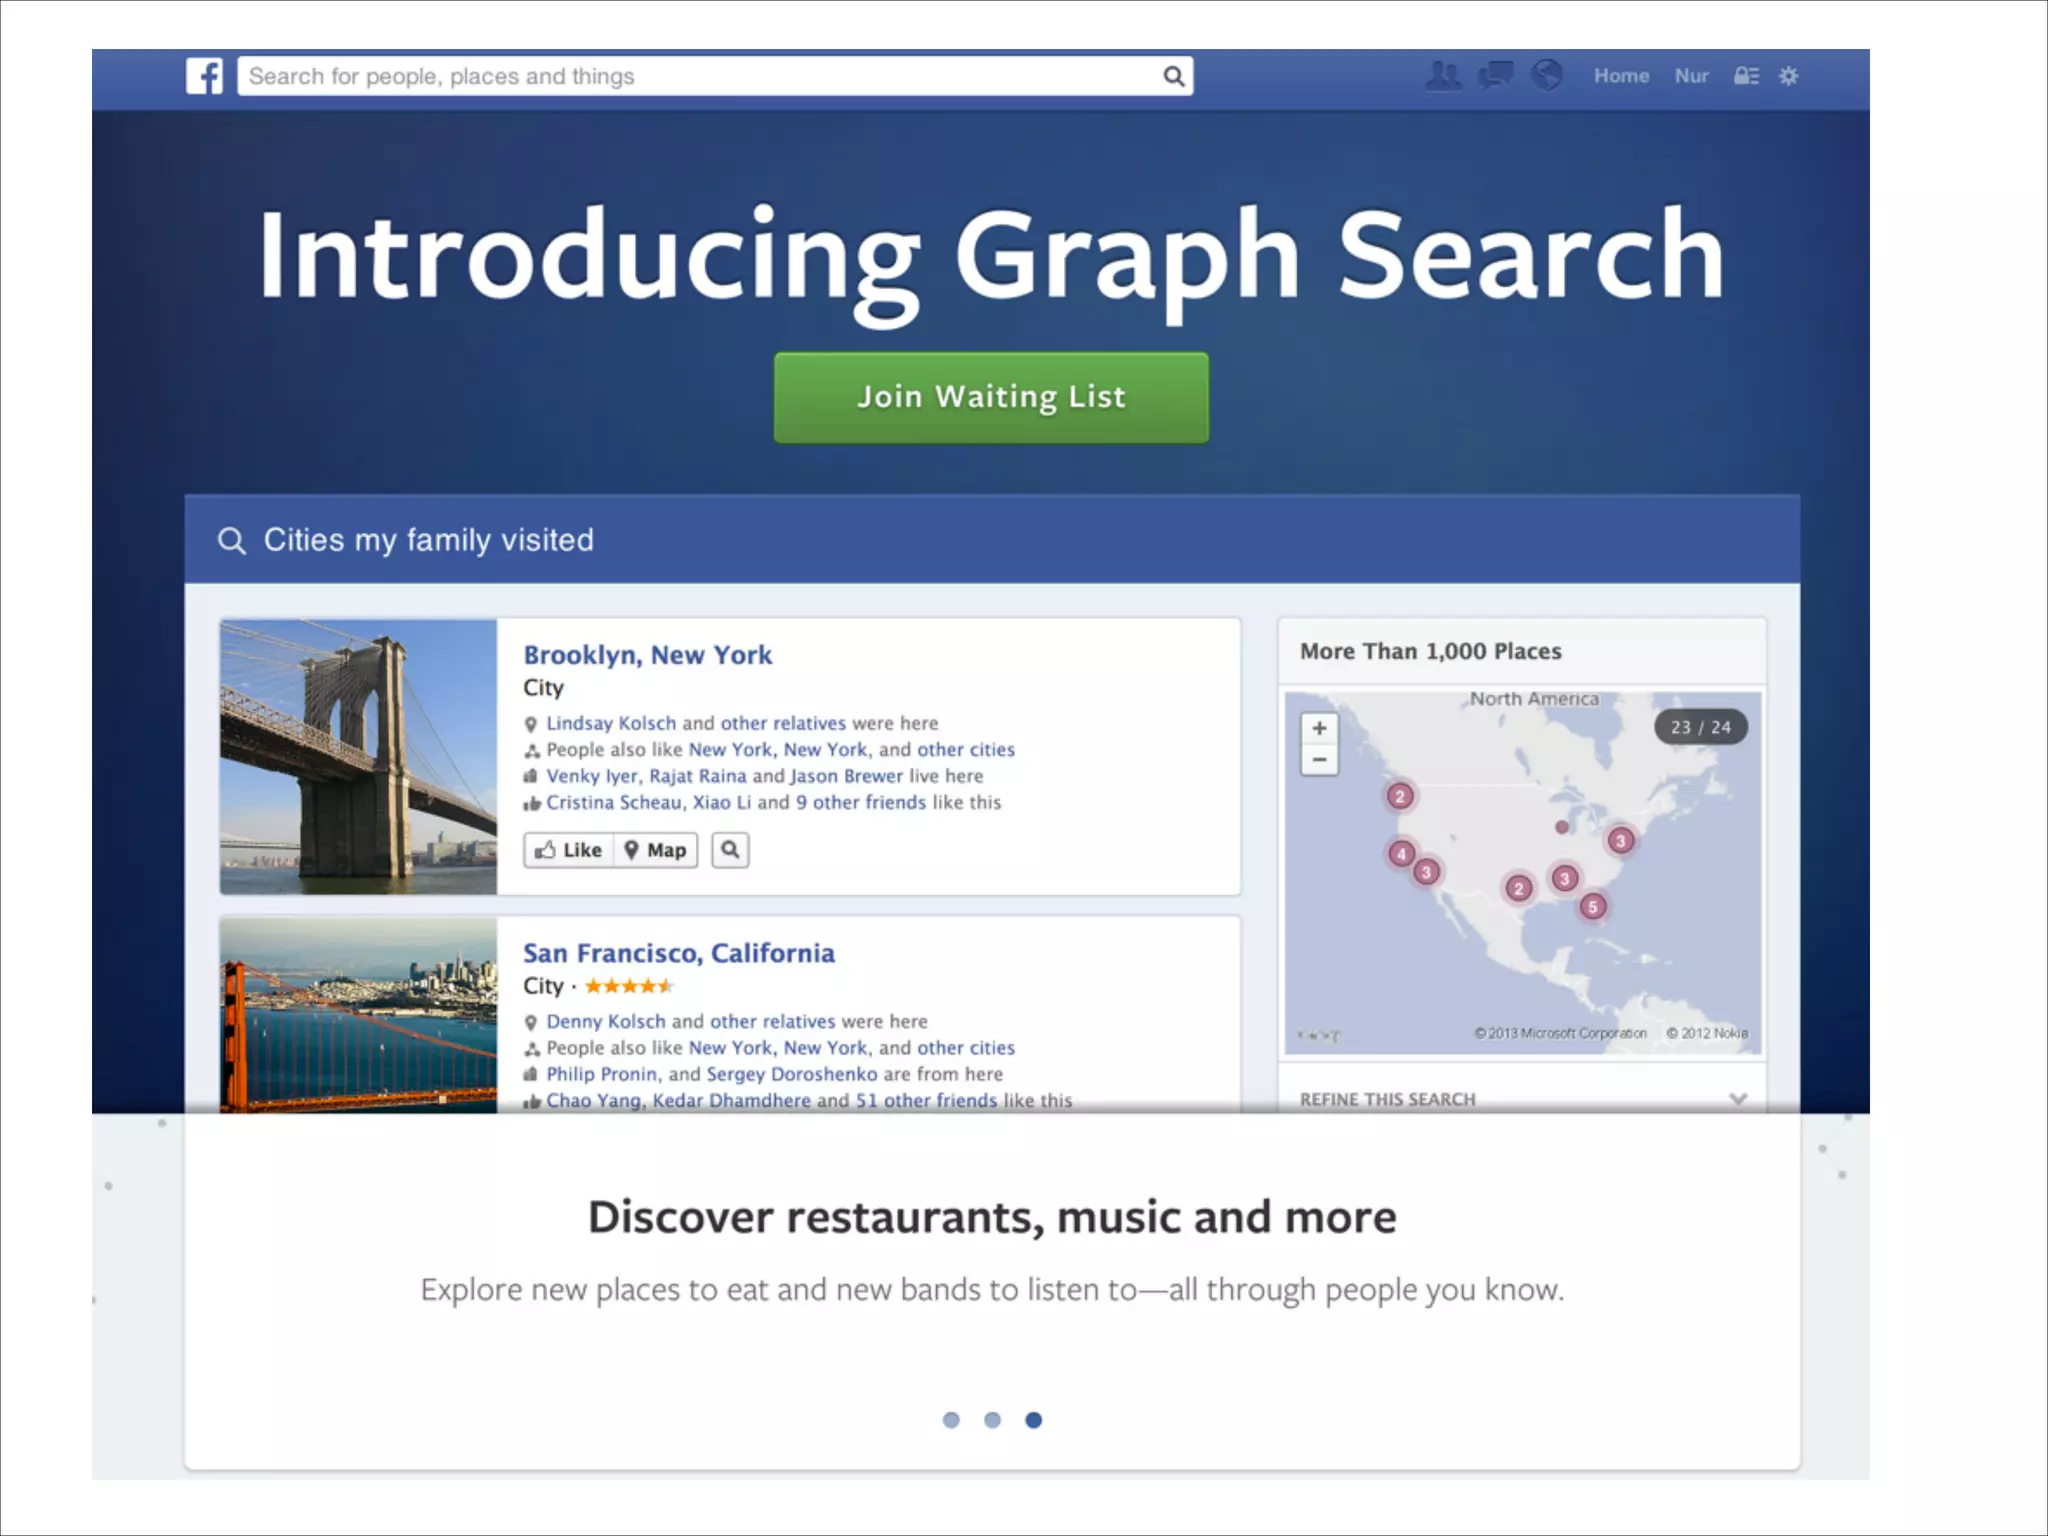Click the Facebook logo icon
The height and width of the screenshot is (1536, 2048).
pyautogui.click(x=204, y=76)
